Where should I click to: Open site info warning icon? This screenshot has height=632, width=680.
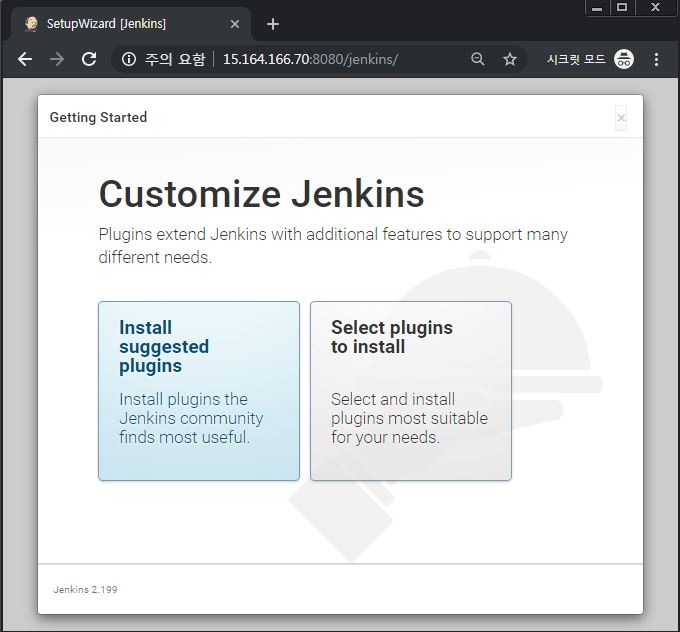click(x=129, y=59)
